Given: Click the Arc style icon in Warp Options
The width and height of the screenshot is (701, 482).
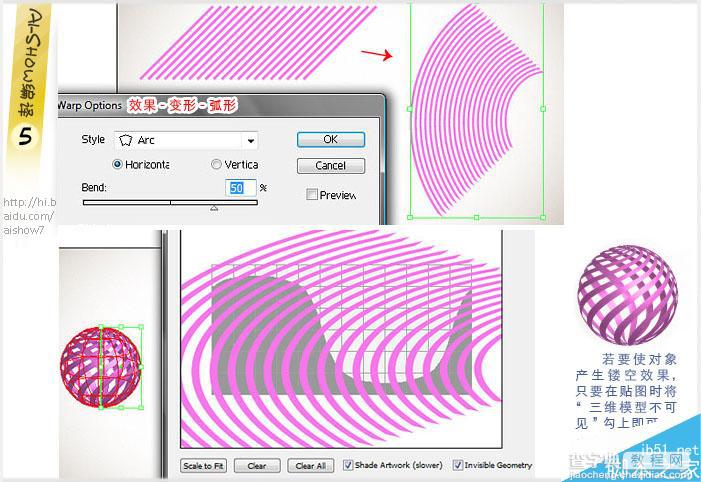Looking at the screenshot, I should pyautogui.click(x=126, y=140).
